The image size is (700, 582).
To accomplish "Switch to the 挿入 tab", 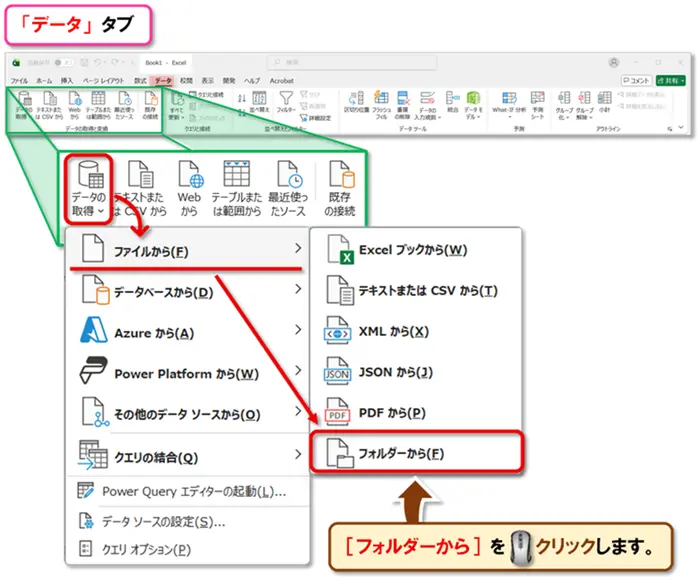I will click(x=67, y=81).
